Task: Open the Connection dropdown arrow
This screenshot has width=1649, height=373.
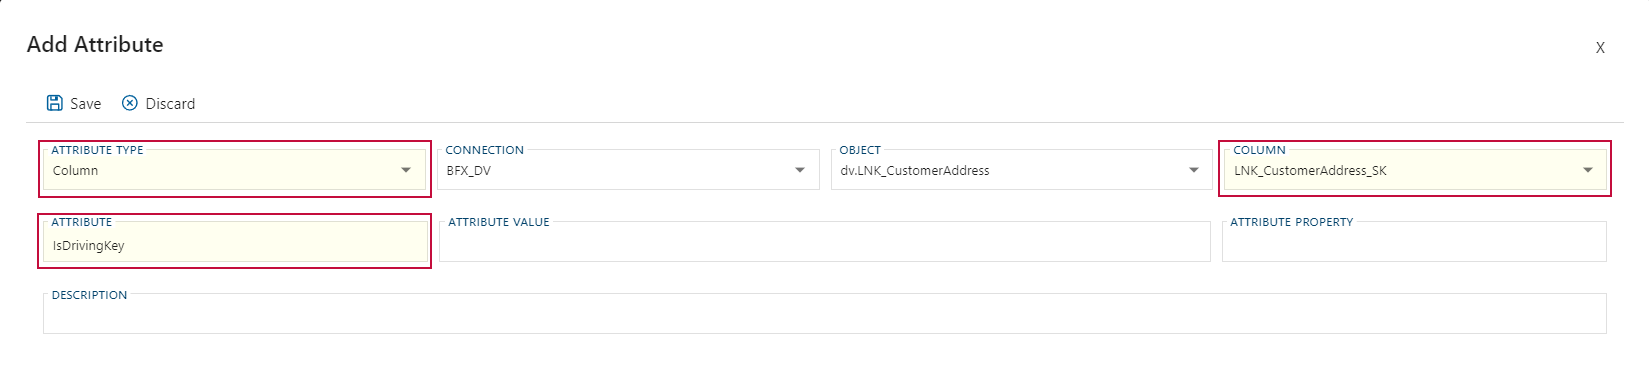Action: click(800, 170)
